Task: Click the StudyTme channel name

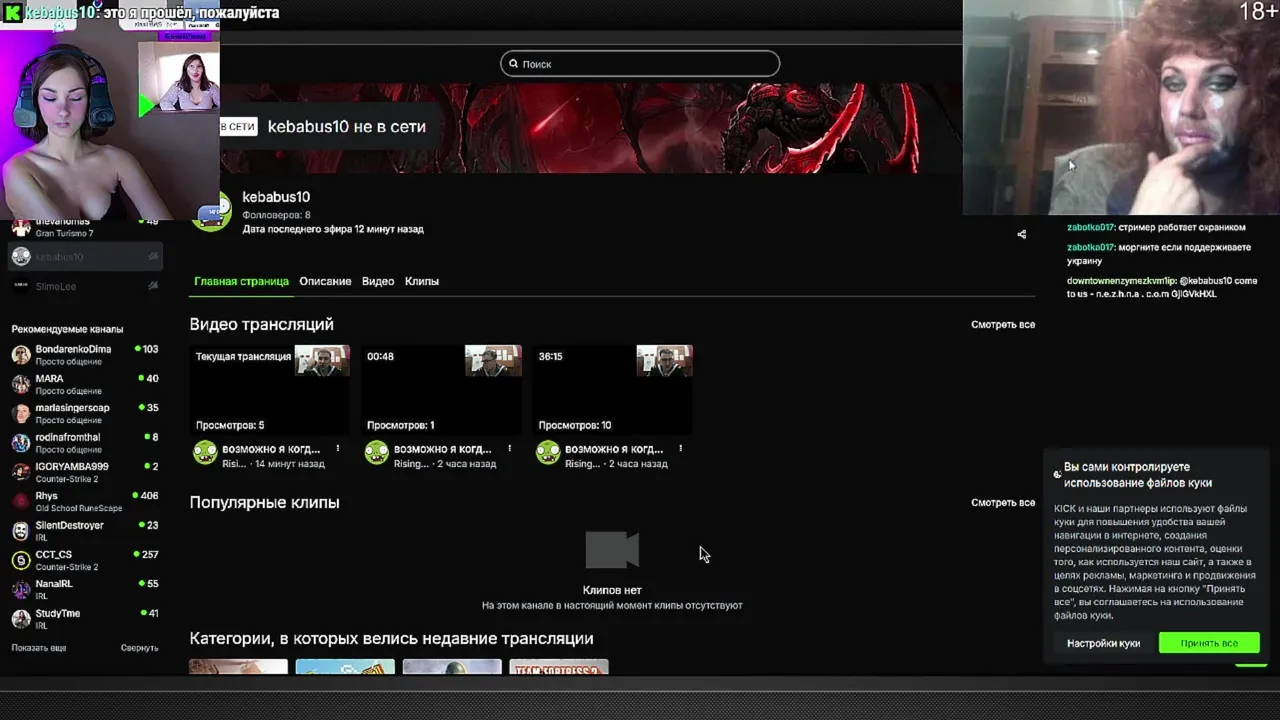Action: [x=58, y=613]
